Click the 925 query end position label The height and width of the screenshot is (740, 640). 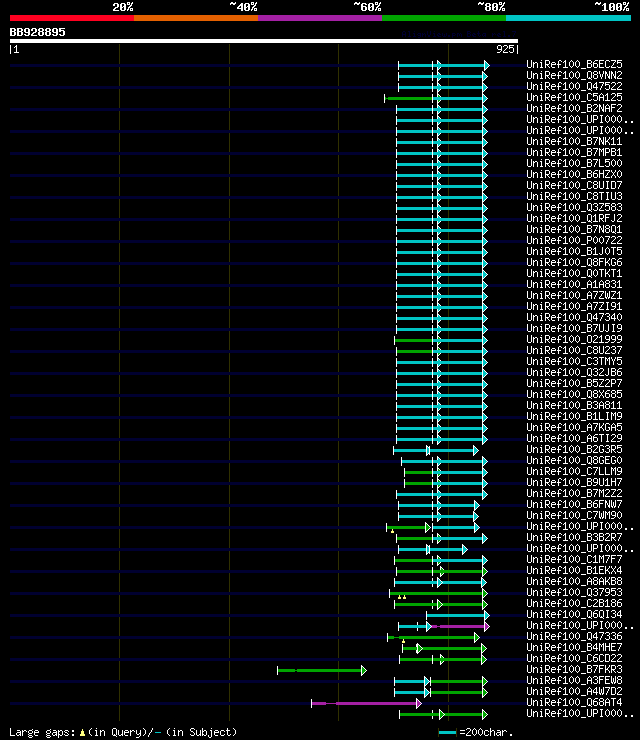[505, 49]
